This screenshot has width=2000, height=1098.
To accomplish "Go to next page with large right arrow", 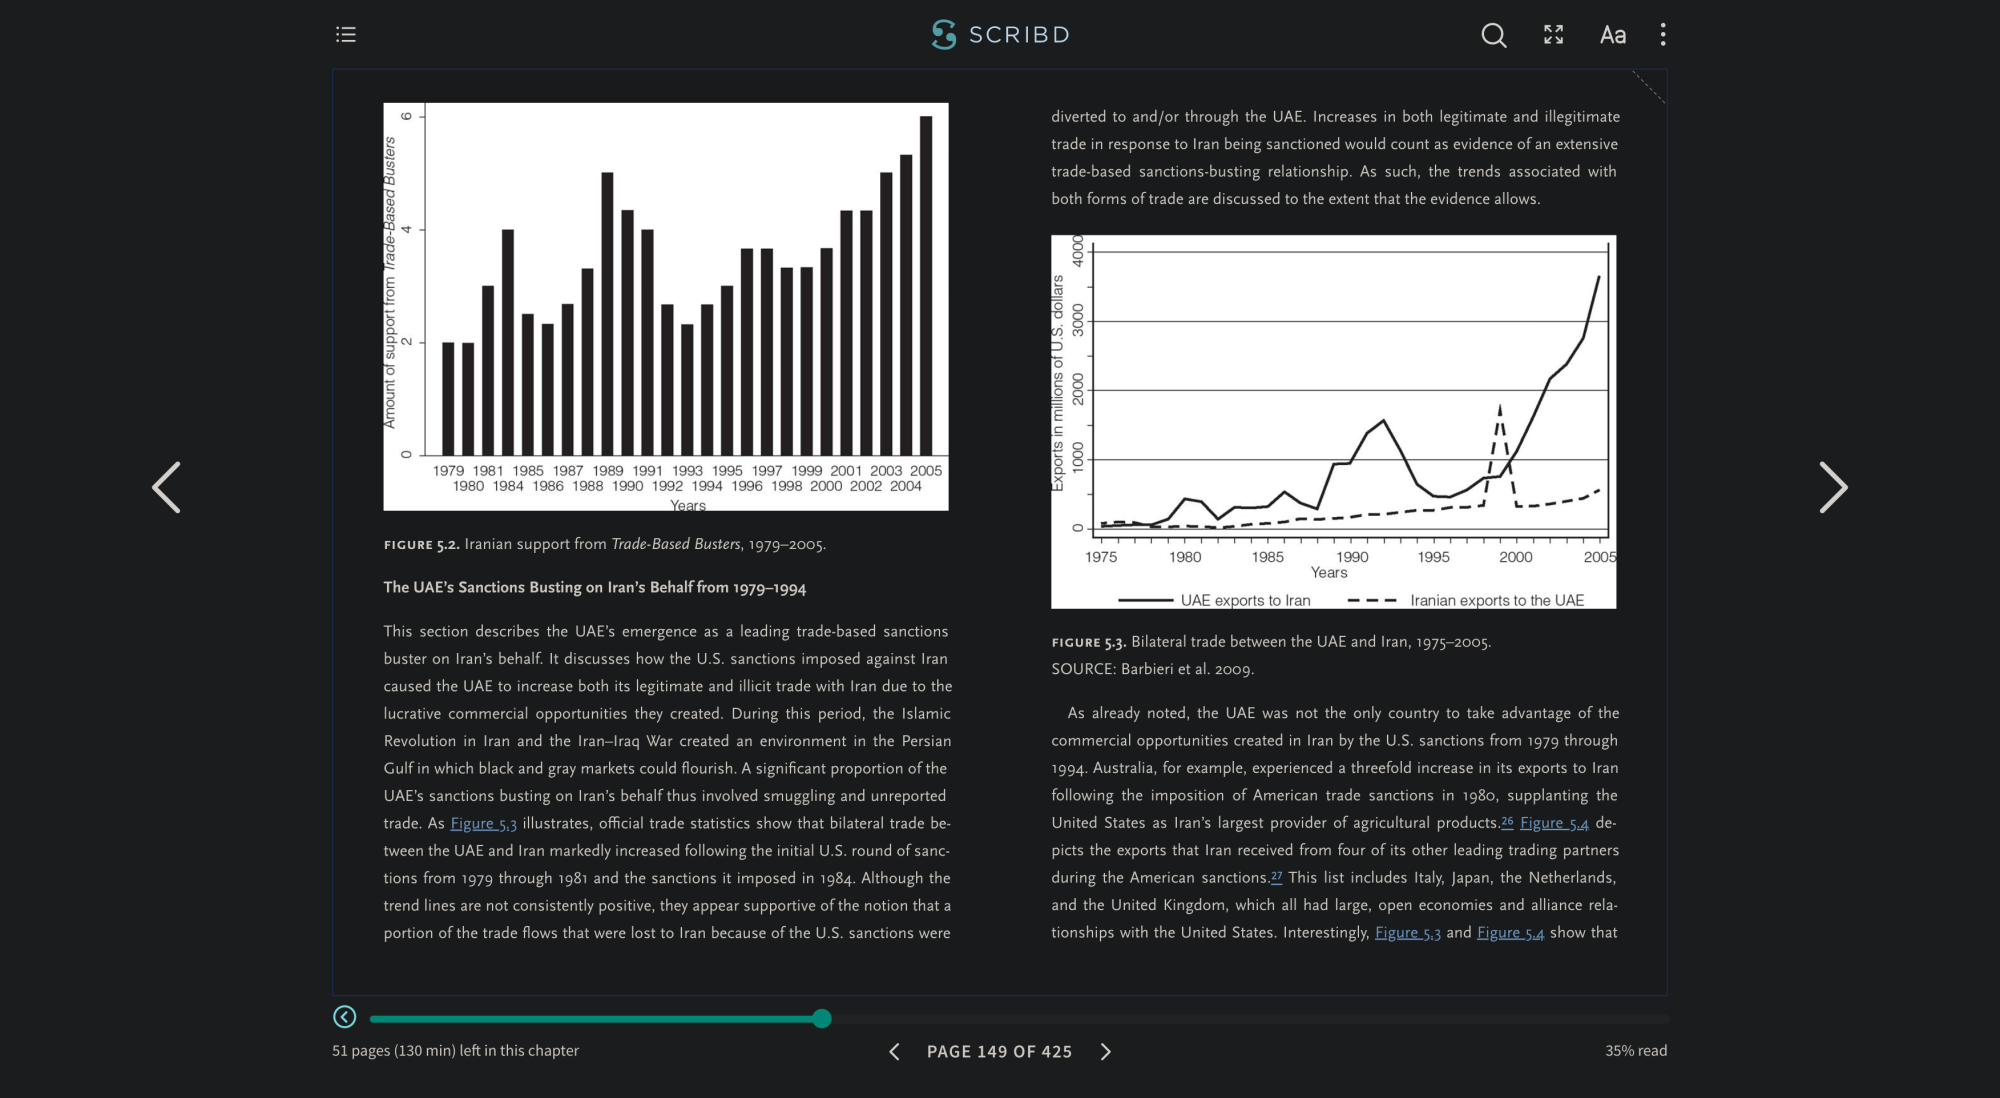I will coord(1833,487).
